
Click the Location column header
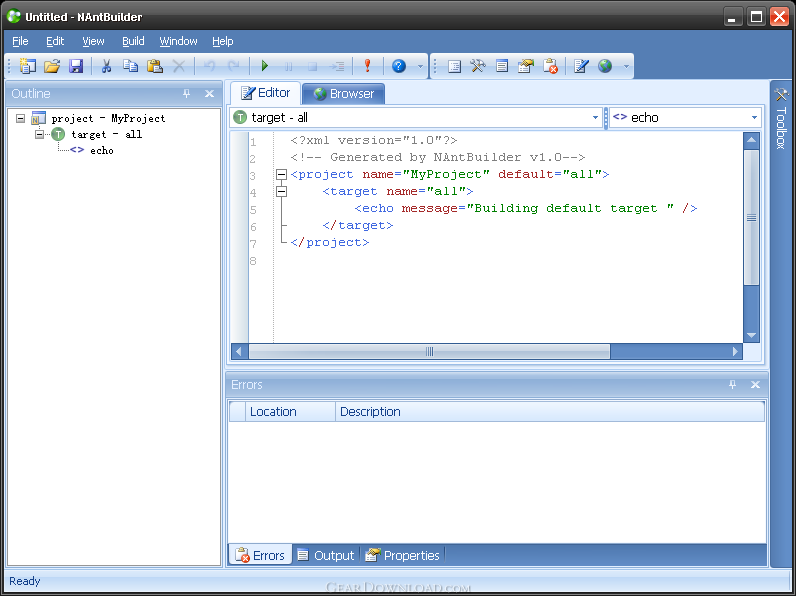click(x=290, y=412)
